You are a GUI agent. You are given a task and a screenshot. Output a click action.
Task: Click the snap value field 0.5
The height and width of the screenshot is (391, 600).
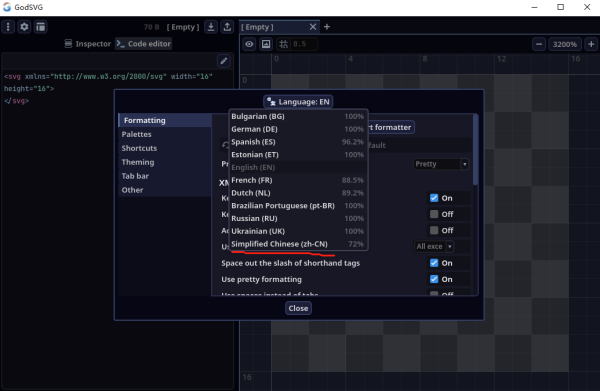click(304, 44)
